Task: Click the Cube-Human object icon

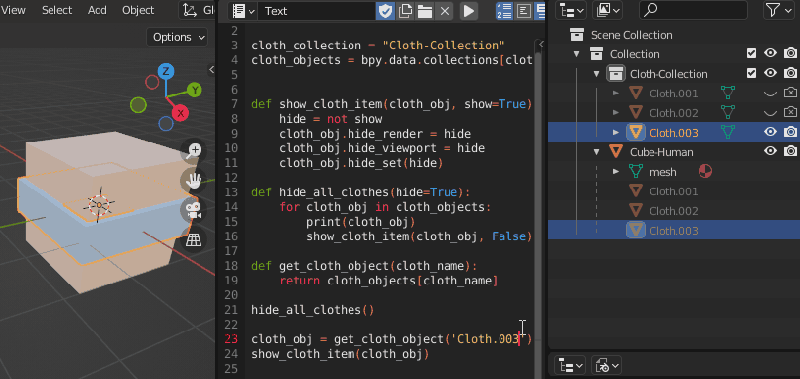Action: [x=616, y=151]
